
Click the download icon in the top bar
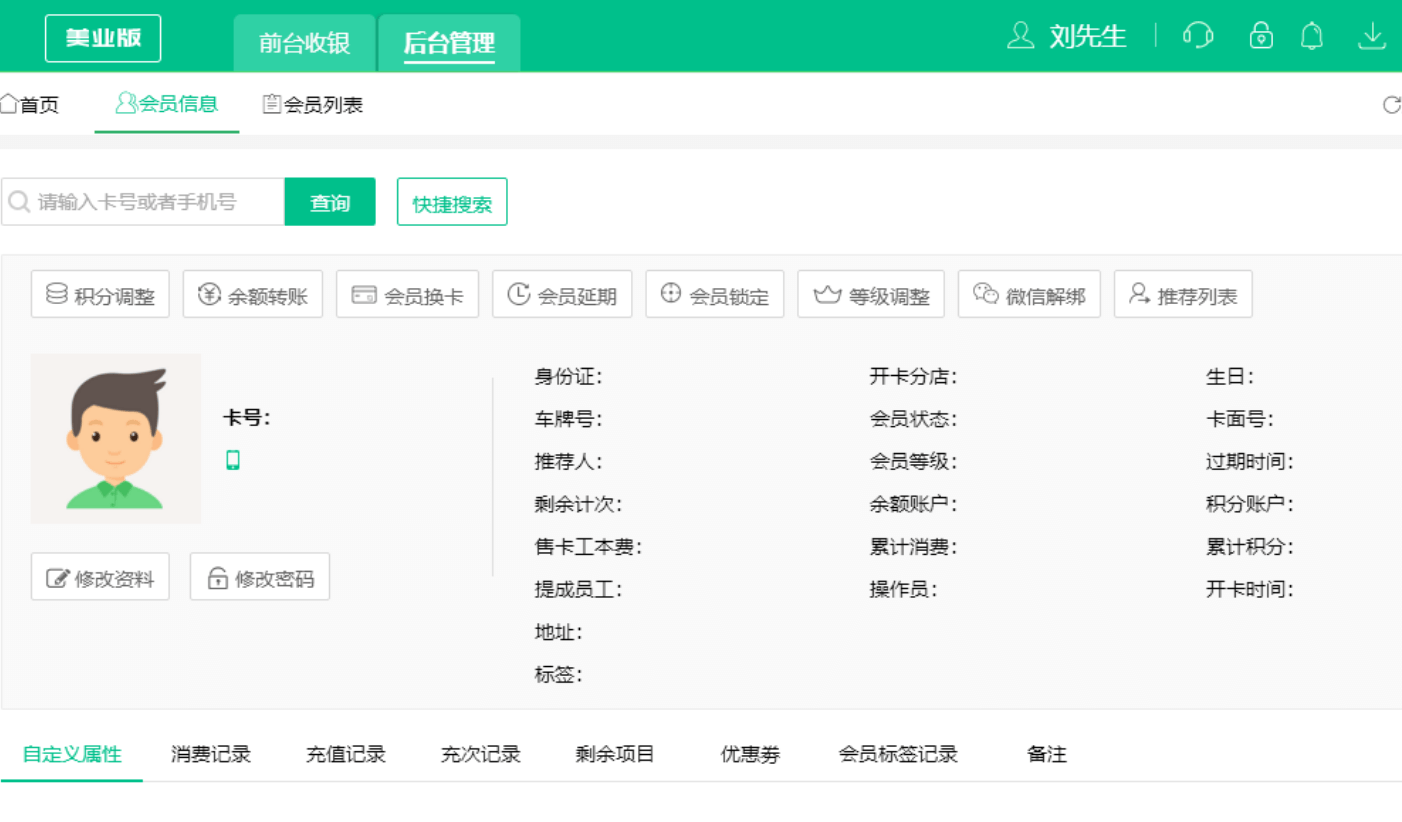1371,35
